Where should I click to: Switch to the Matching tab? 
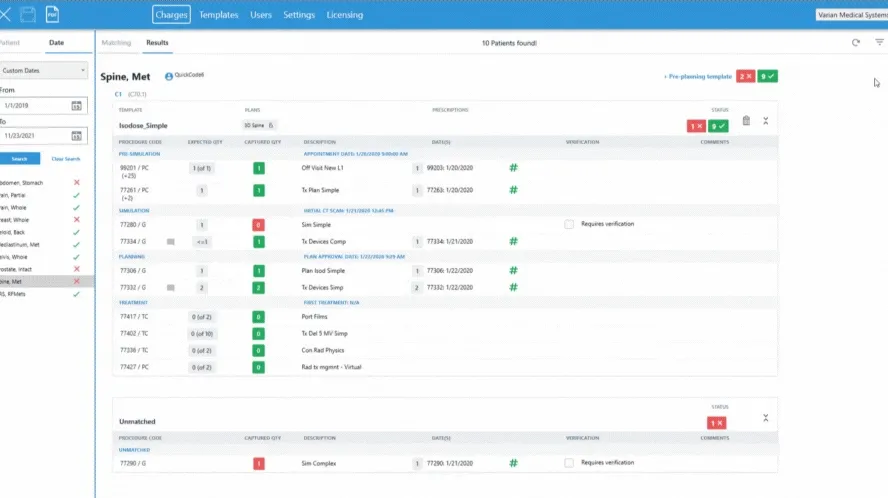click(x=116, y=43)
